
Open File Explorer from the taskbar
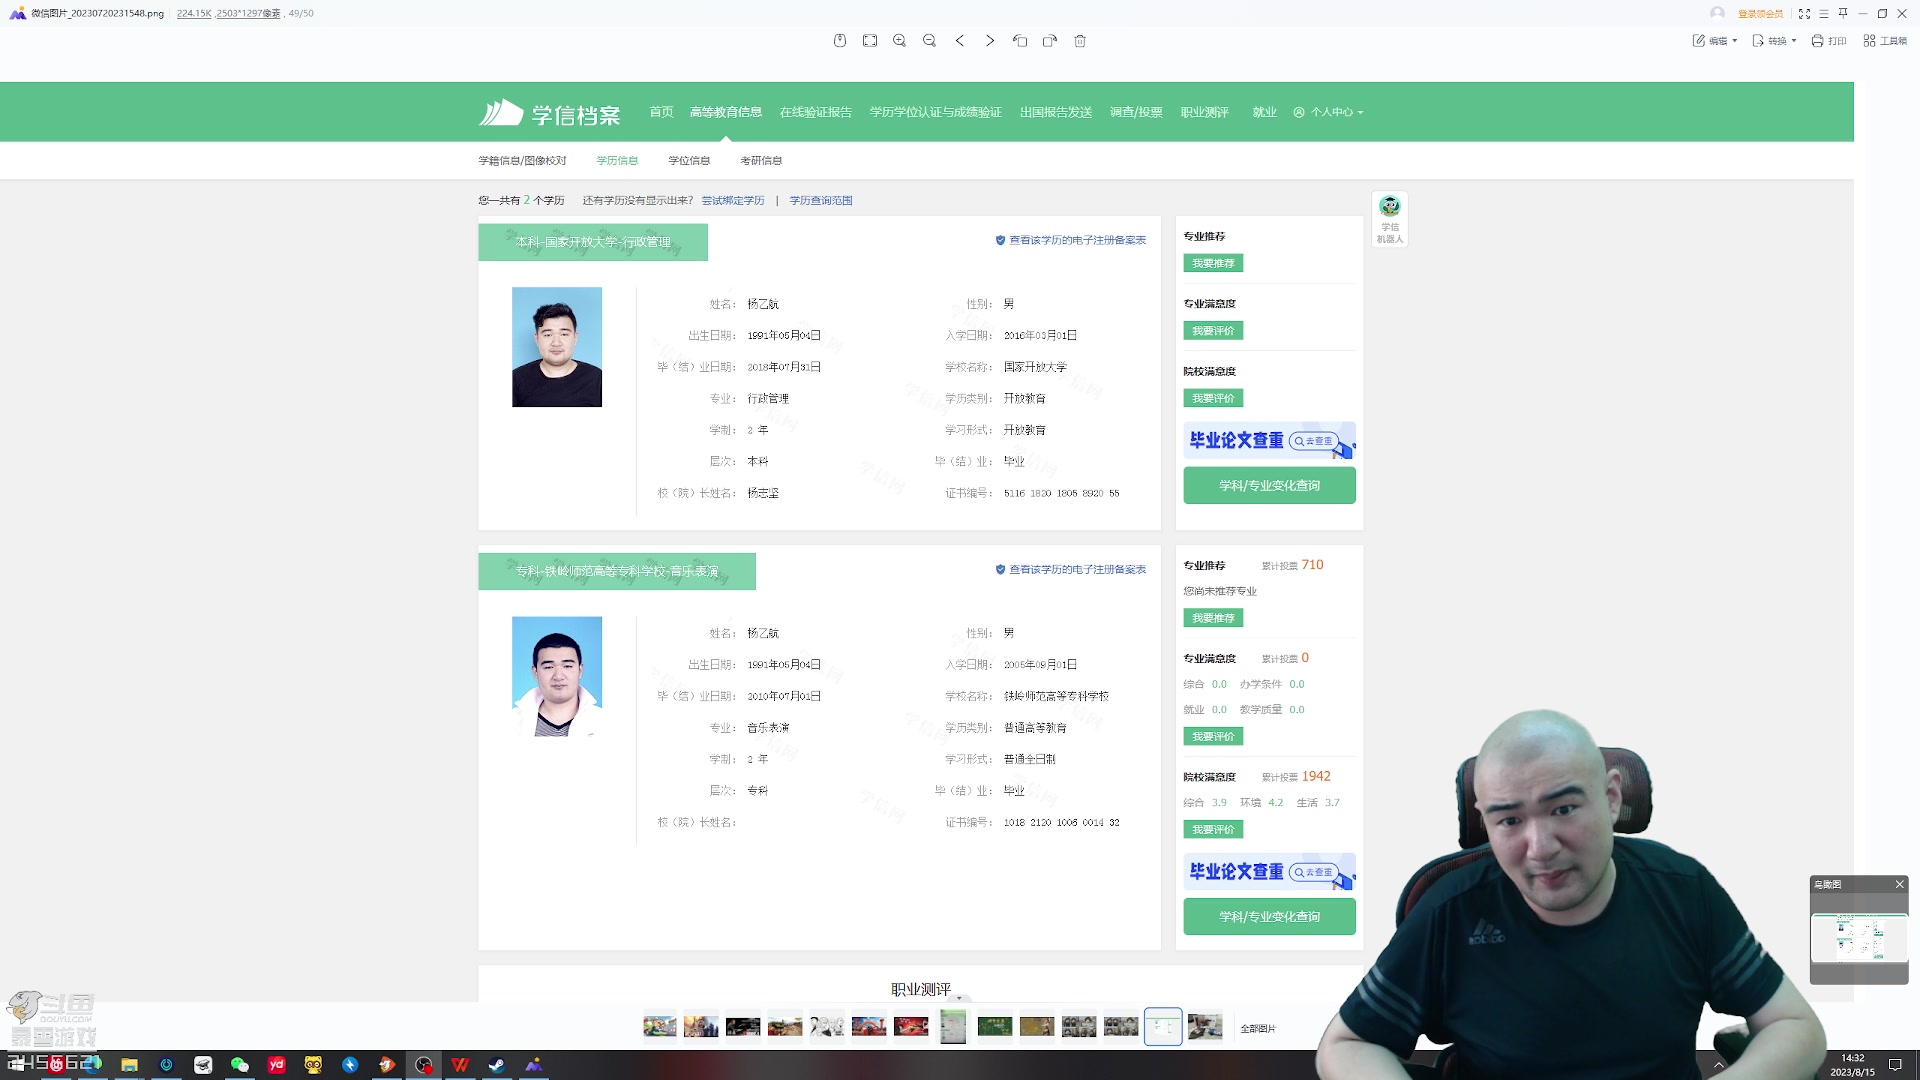129,1065
